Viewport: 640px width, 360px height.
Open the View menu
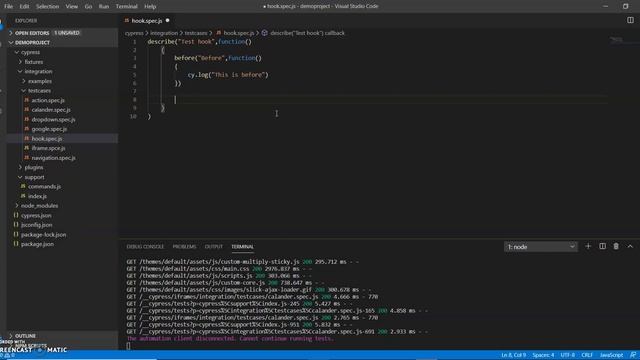(71, 6)
